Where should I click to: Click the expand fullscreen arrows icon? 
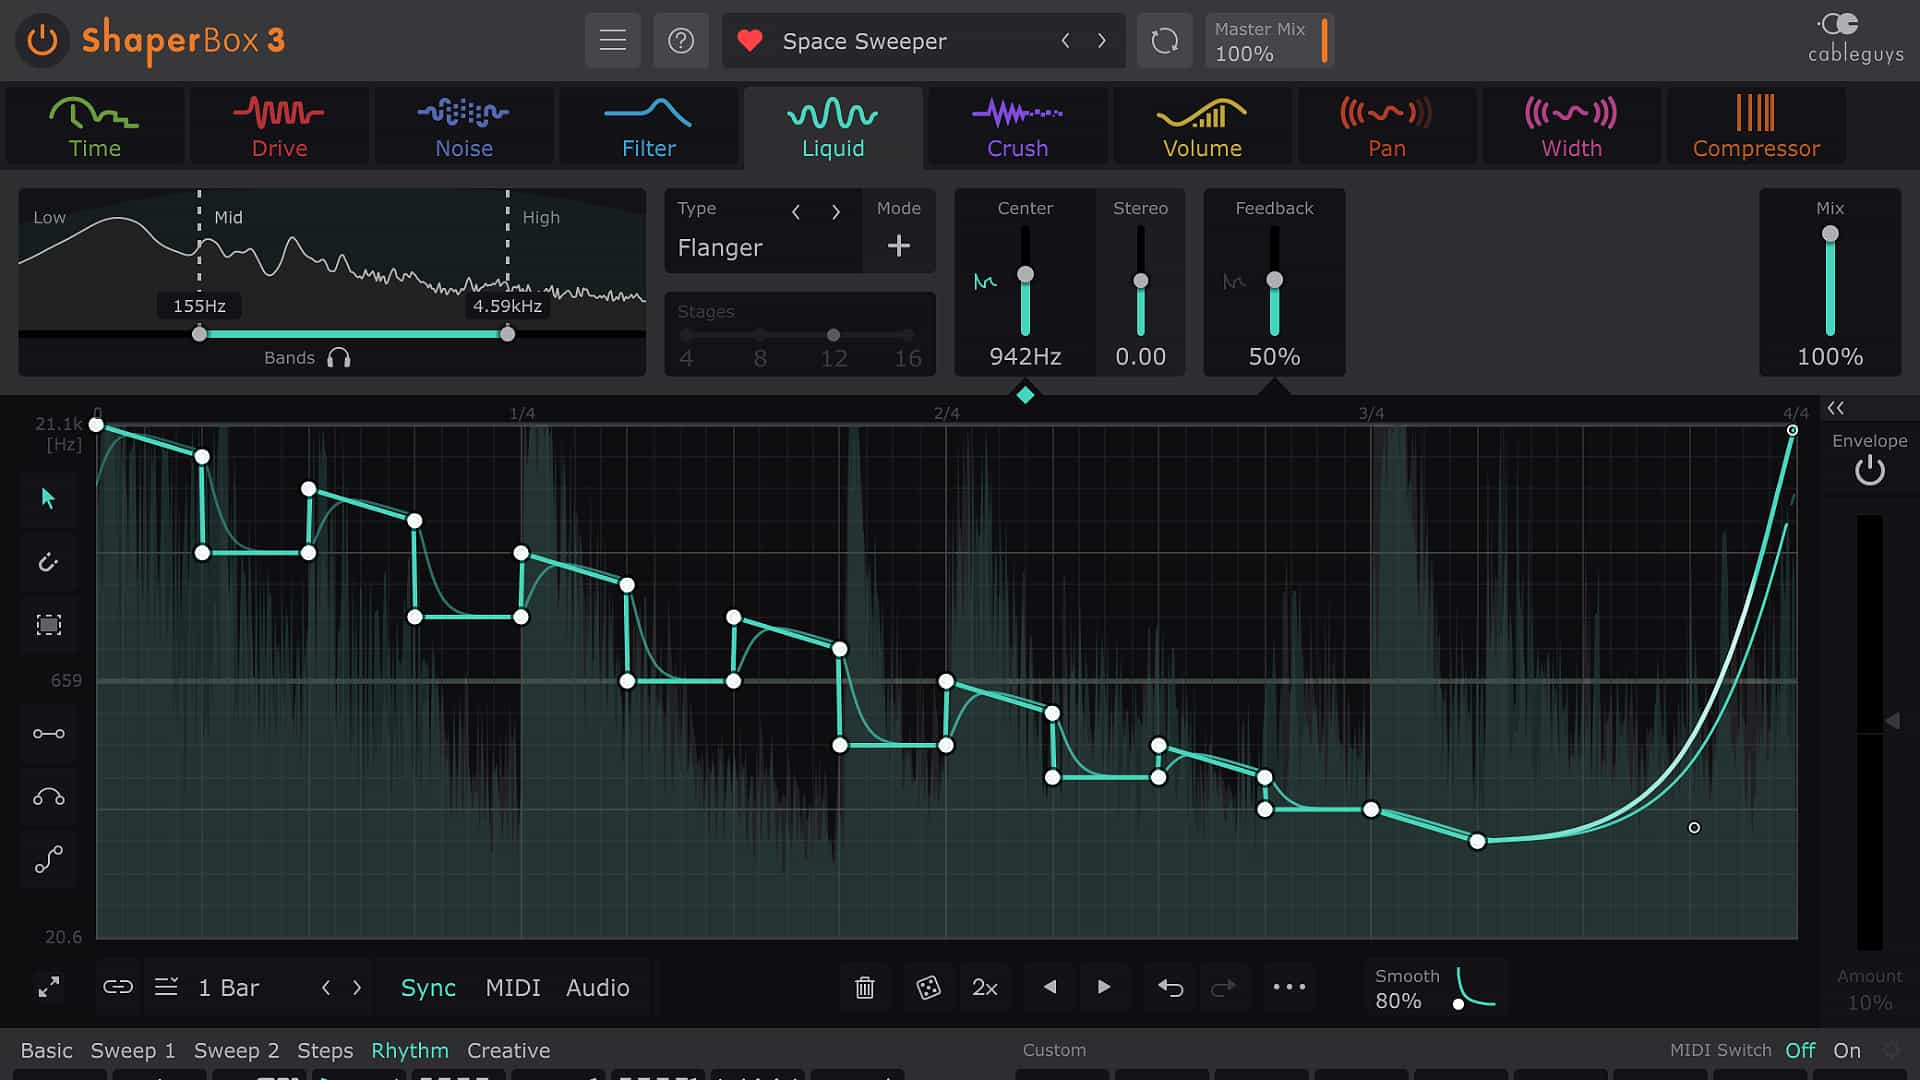(x=48, y=987)
